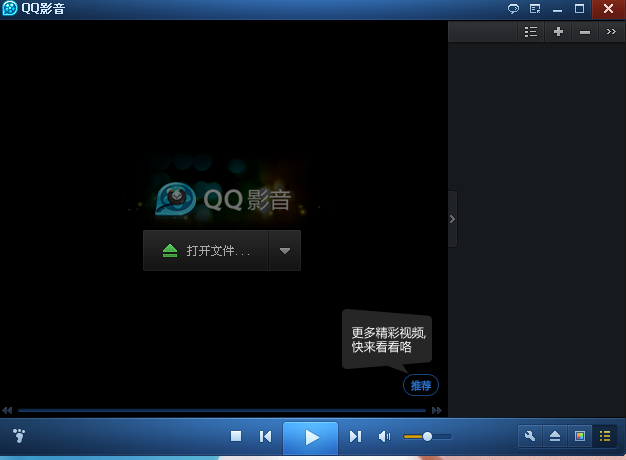Viewport: 626px width, 460px height.
Task: Maximize the QQ影音 window
Action: [x=579, y=9]
